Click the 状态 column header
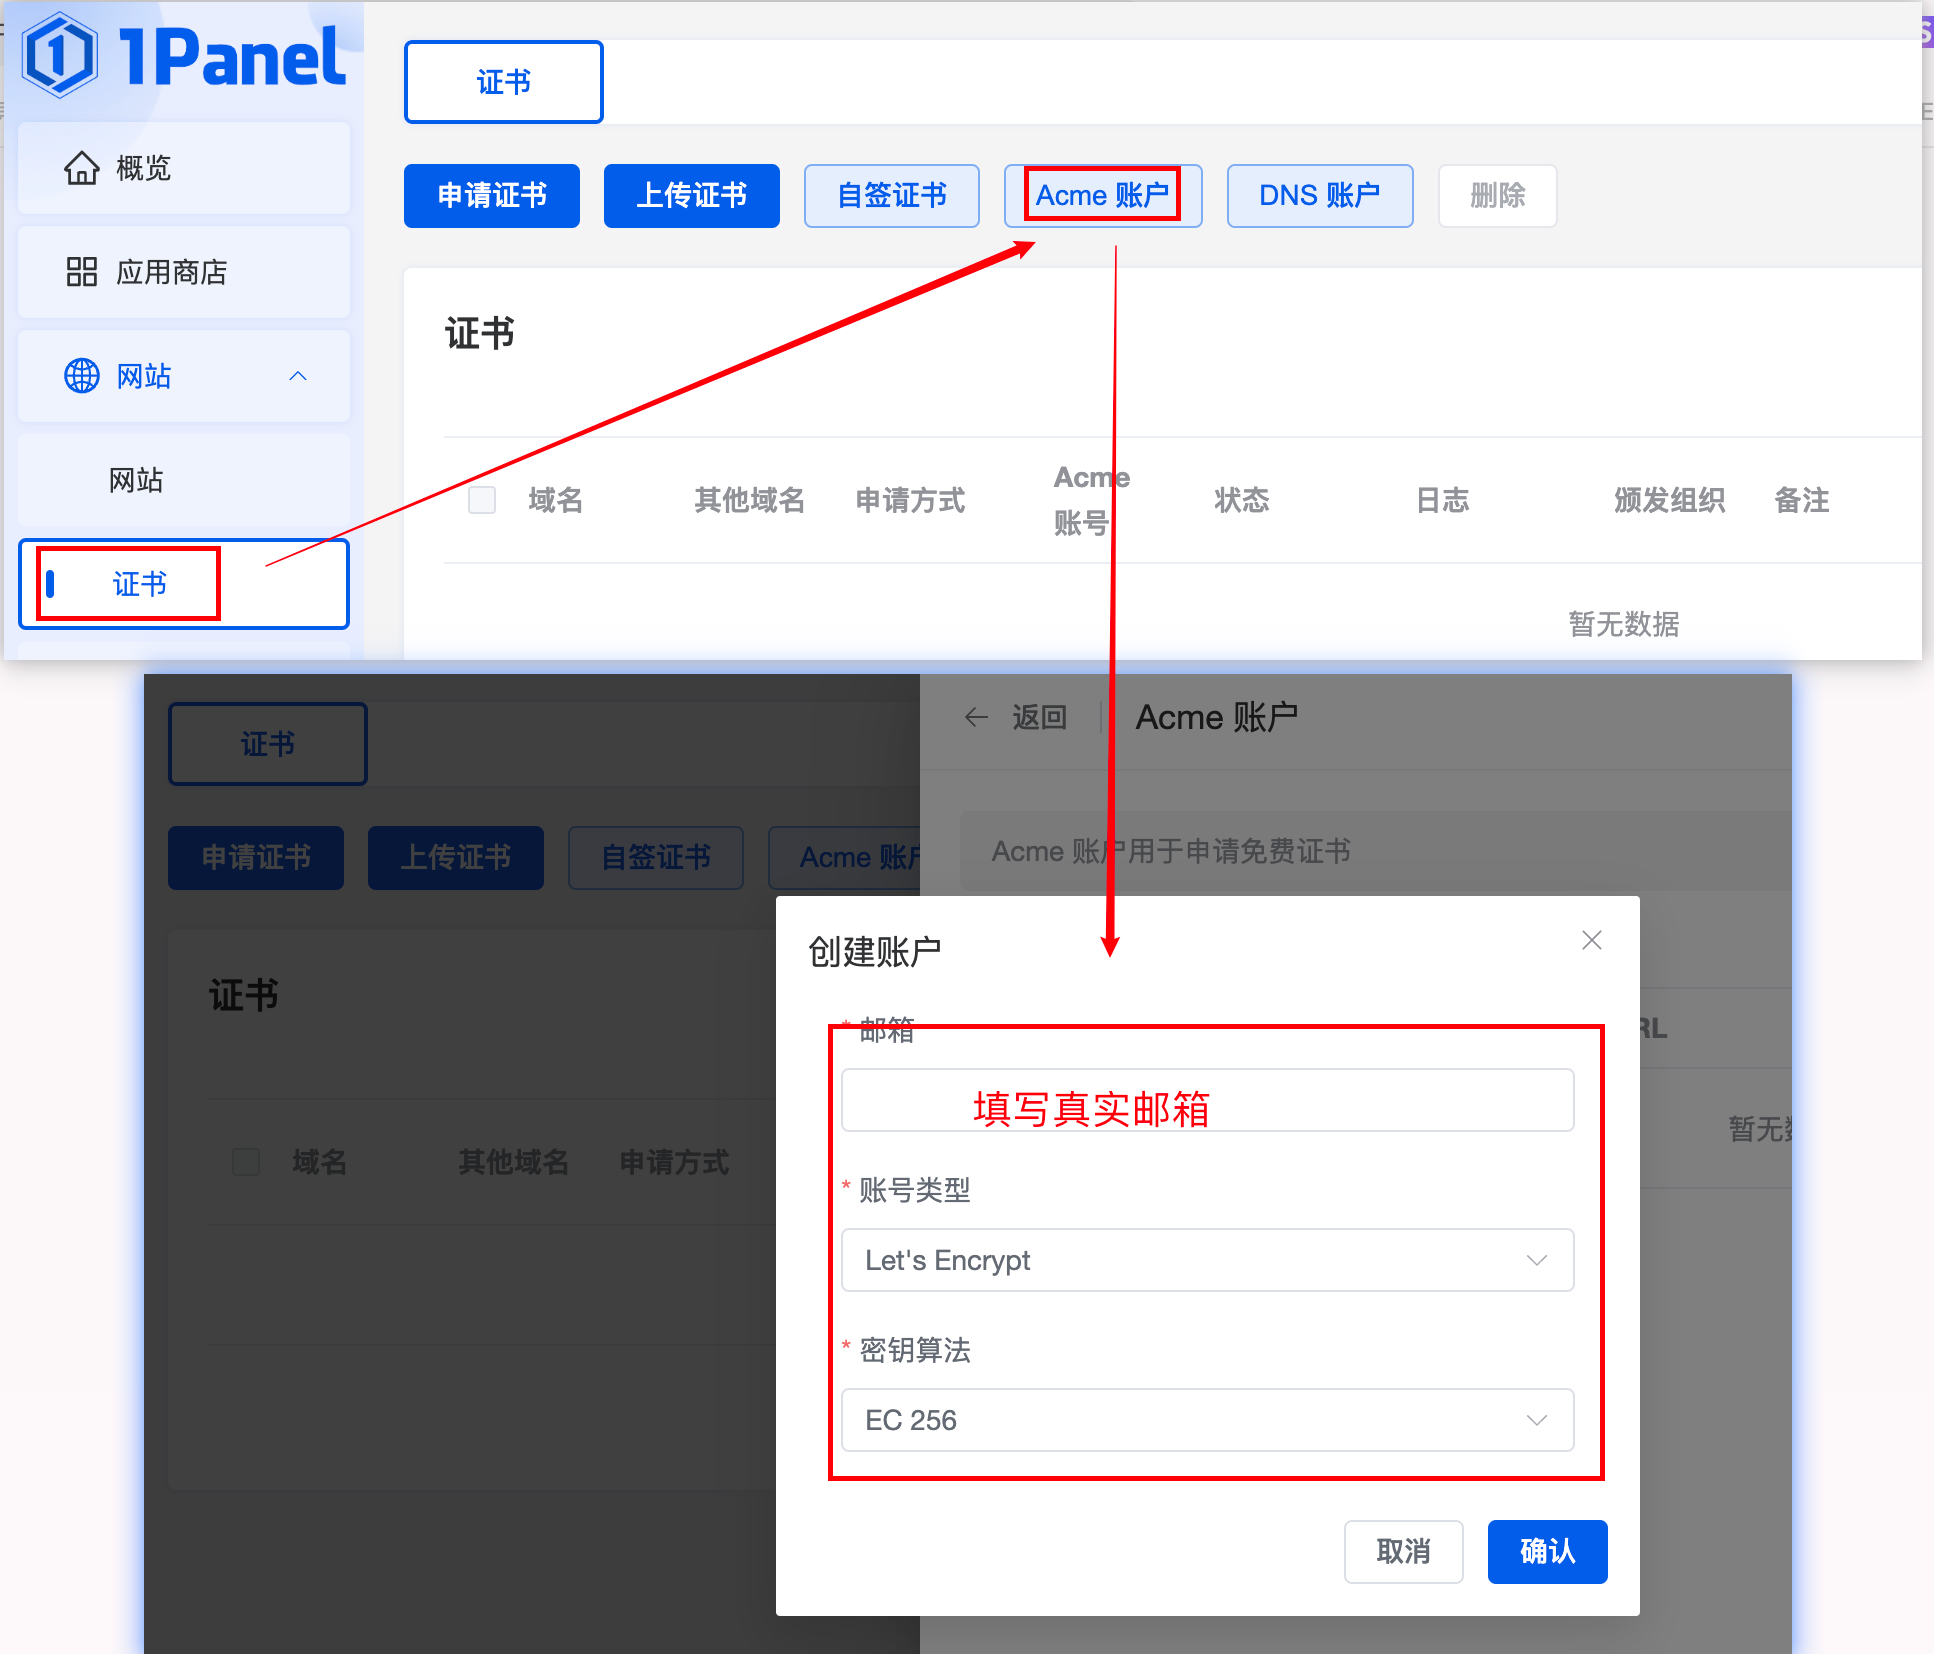The image size is (1934, 1654). point(1242,500)
